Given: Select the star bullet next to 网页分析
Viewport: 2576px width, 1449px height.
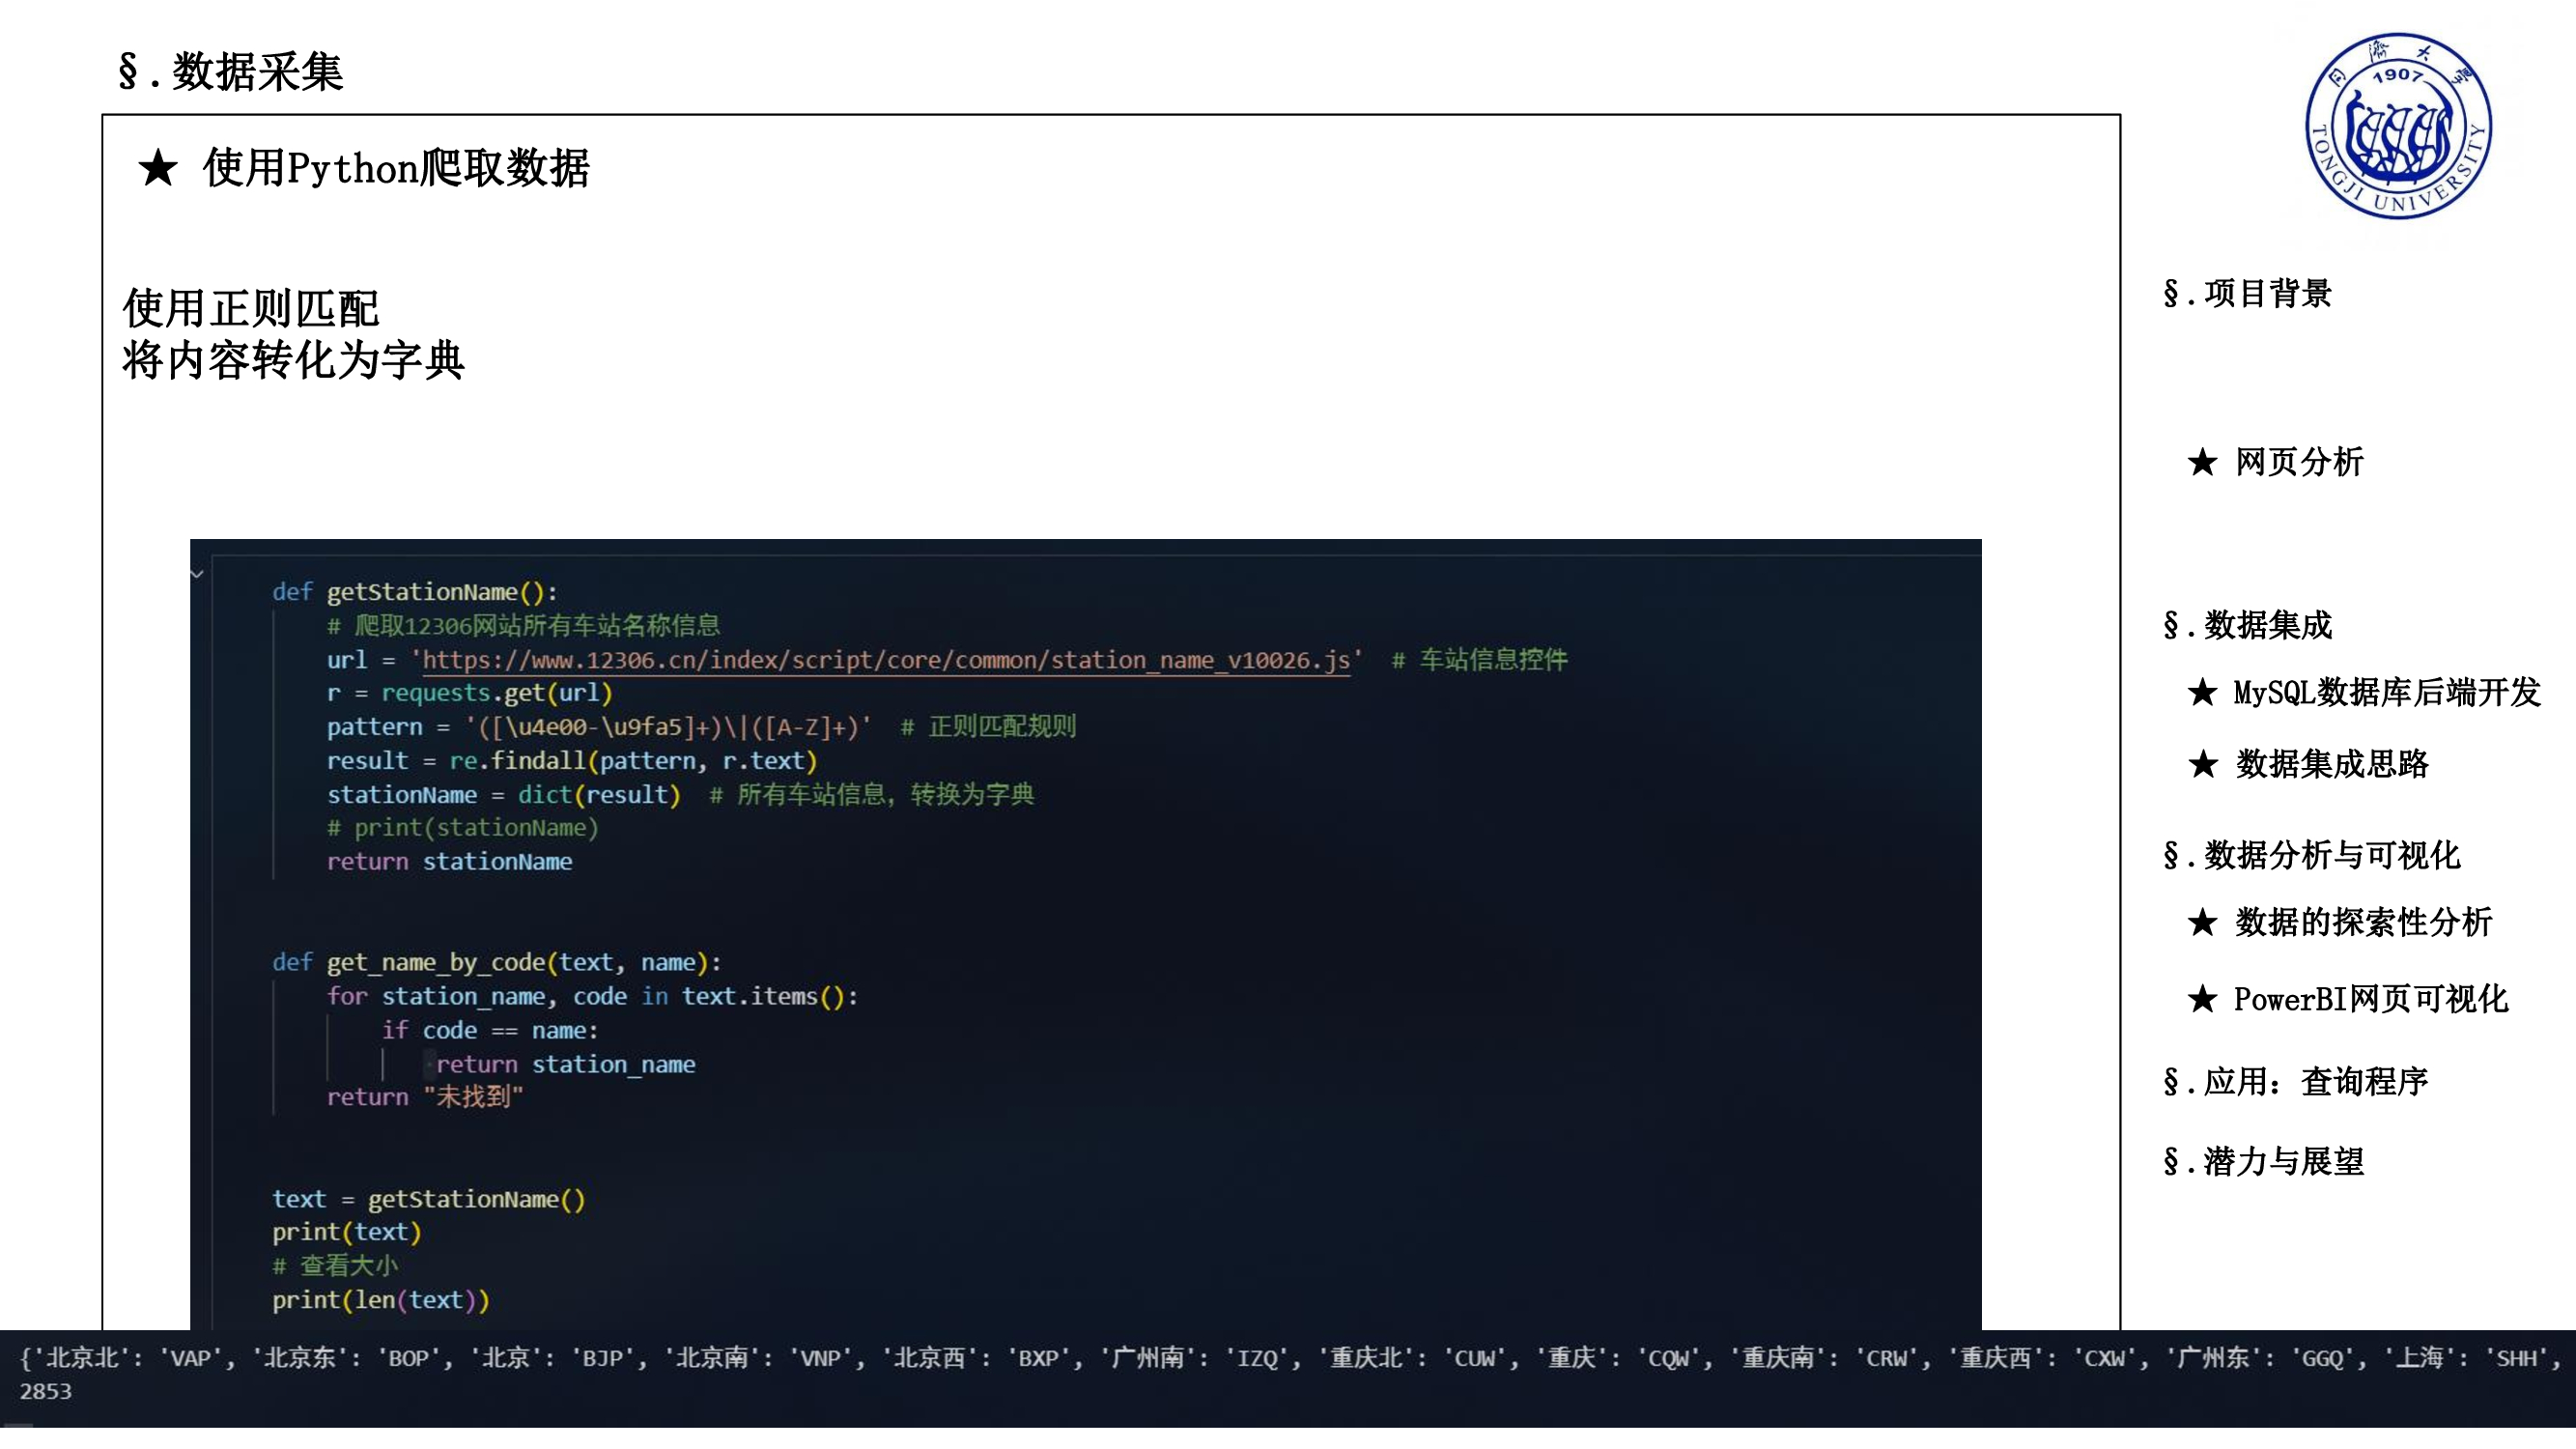Looking at the screenshot, I should [2204, 461].
